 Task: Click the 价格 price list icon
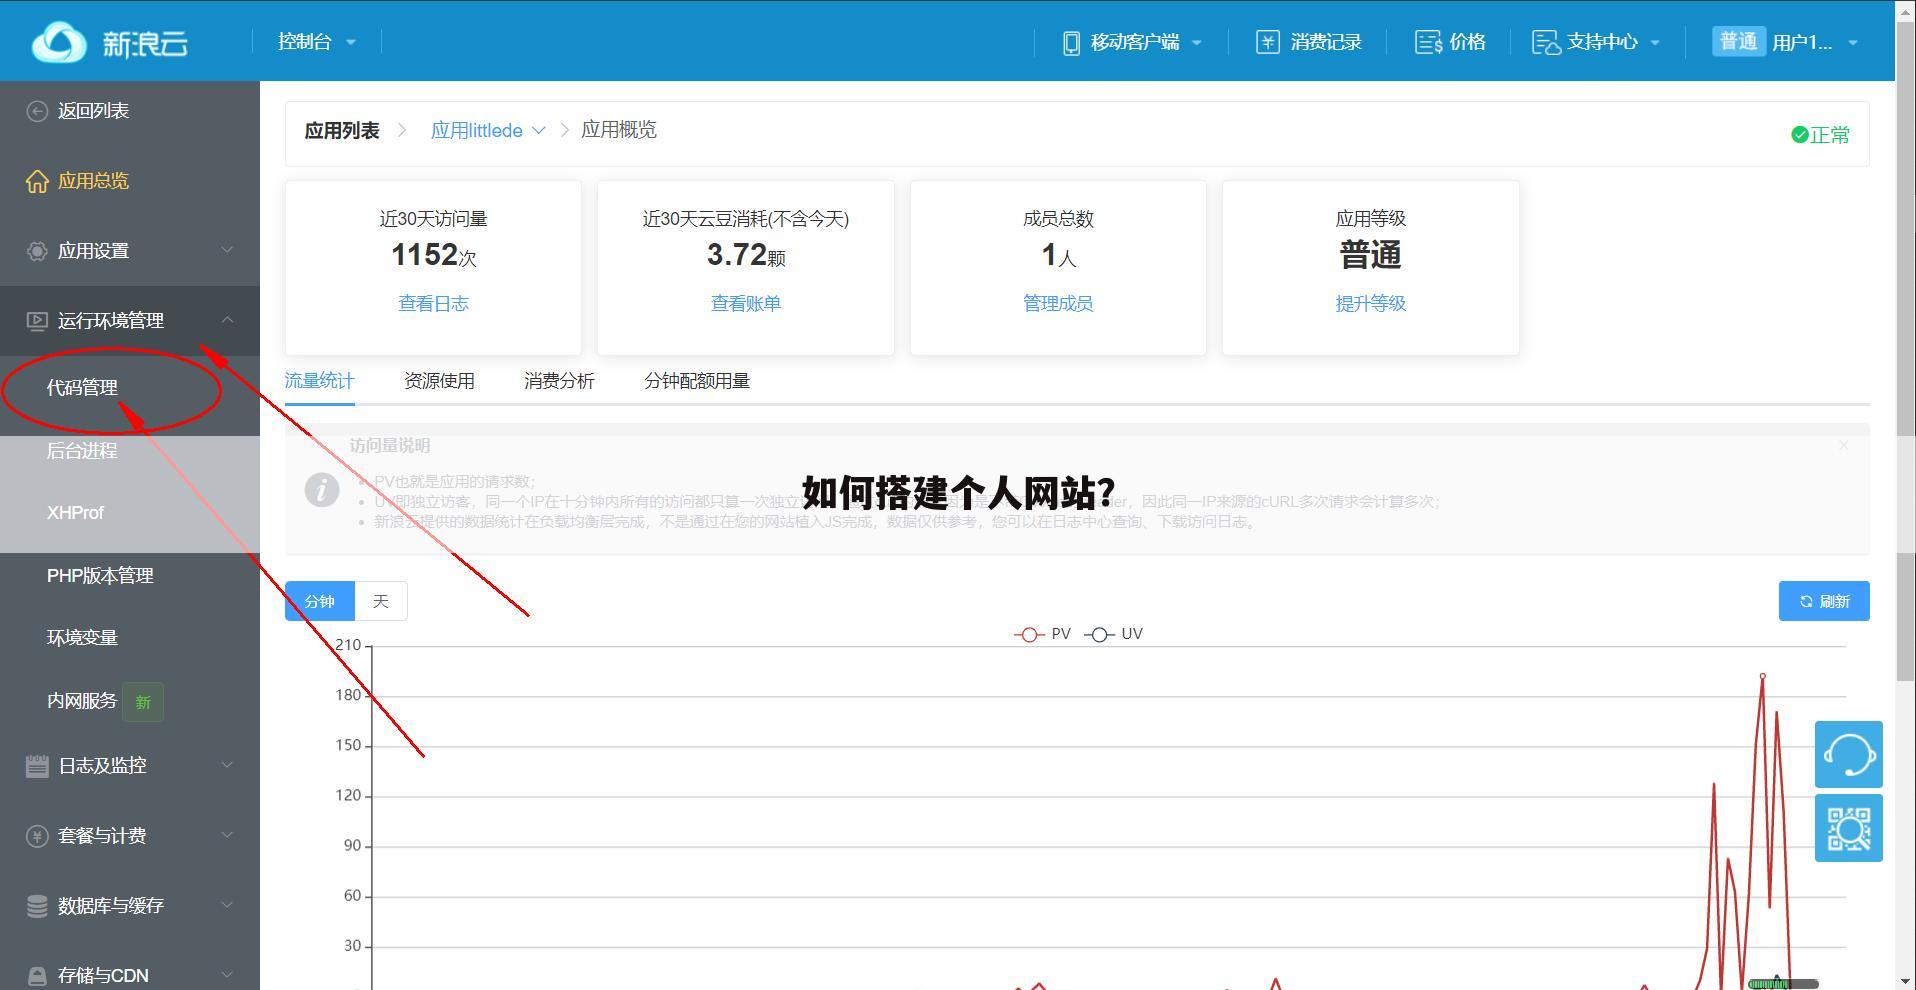[1428, 42]
